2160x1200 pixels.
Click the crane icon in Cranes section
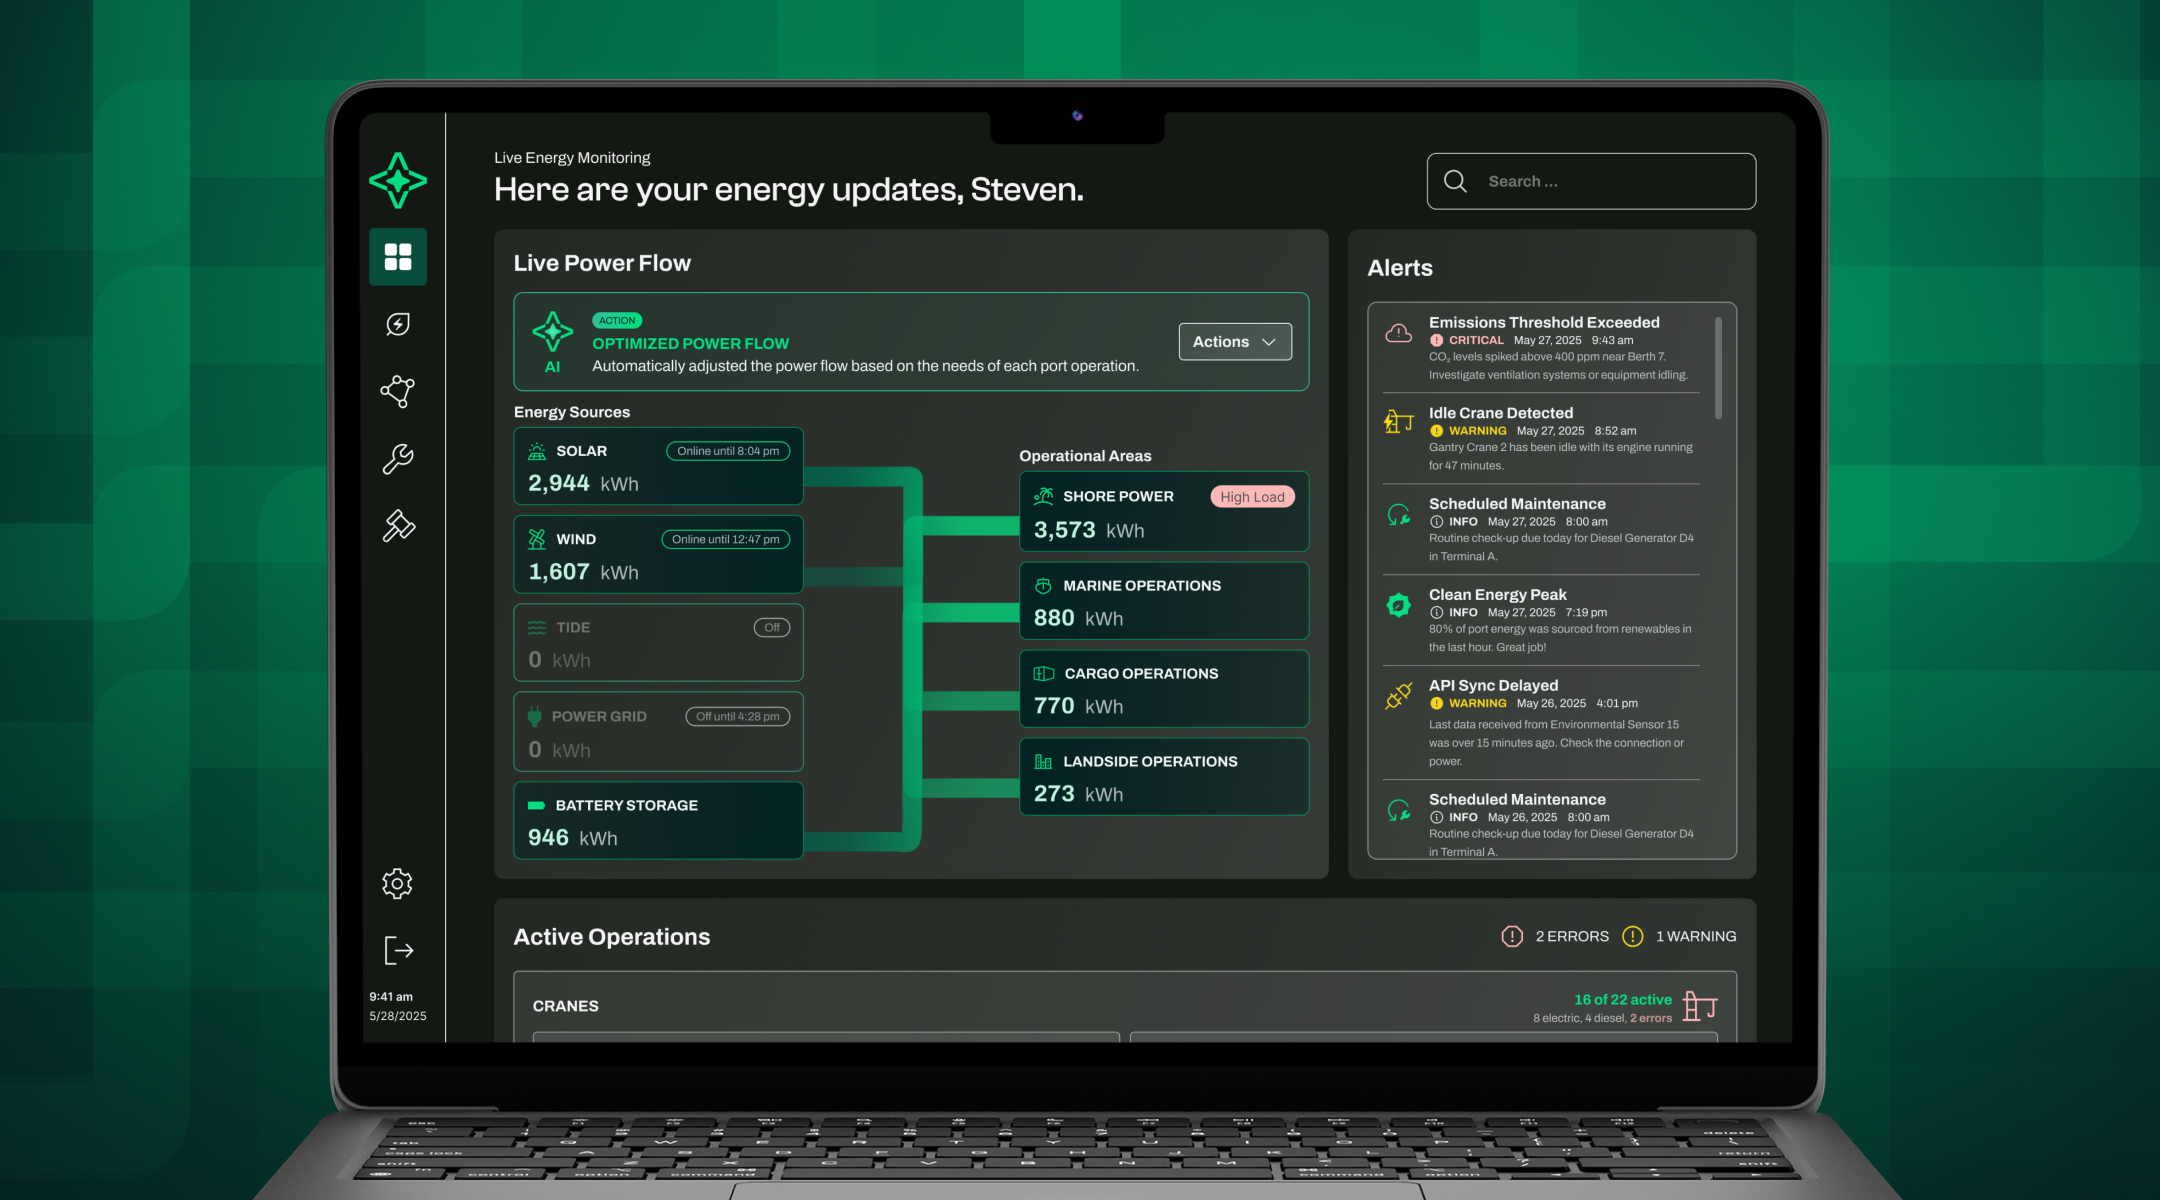[x=1699, y=1006]
